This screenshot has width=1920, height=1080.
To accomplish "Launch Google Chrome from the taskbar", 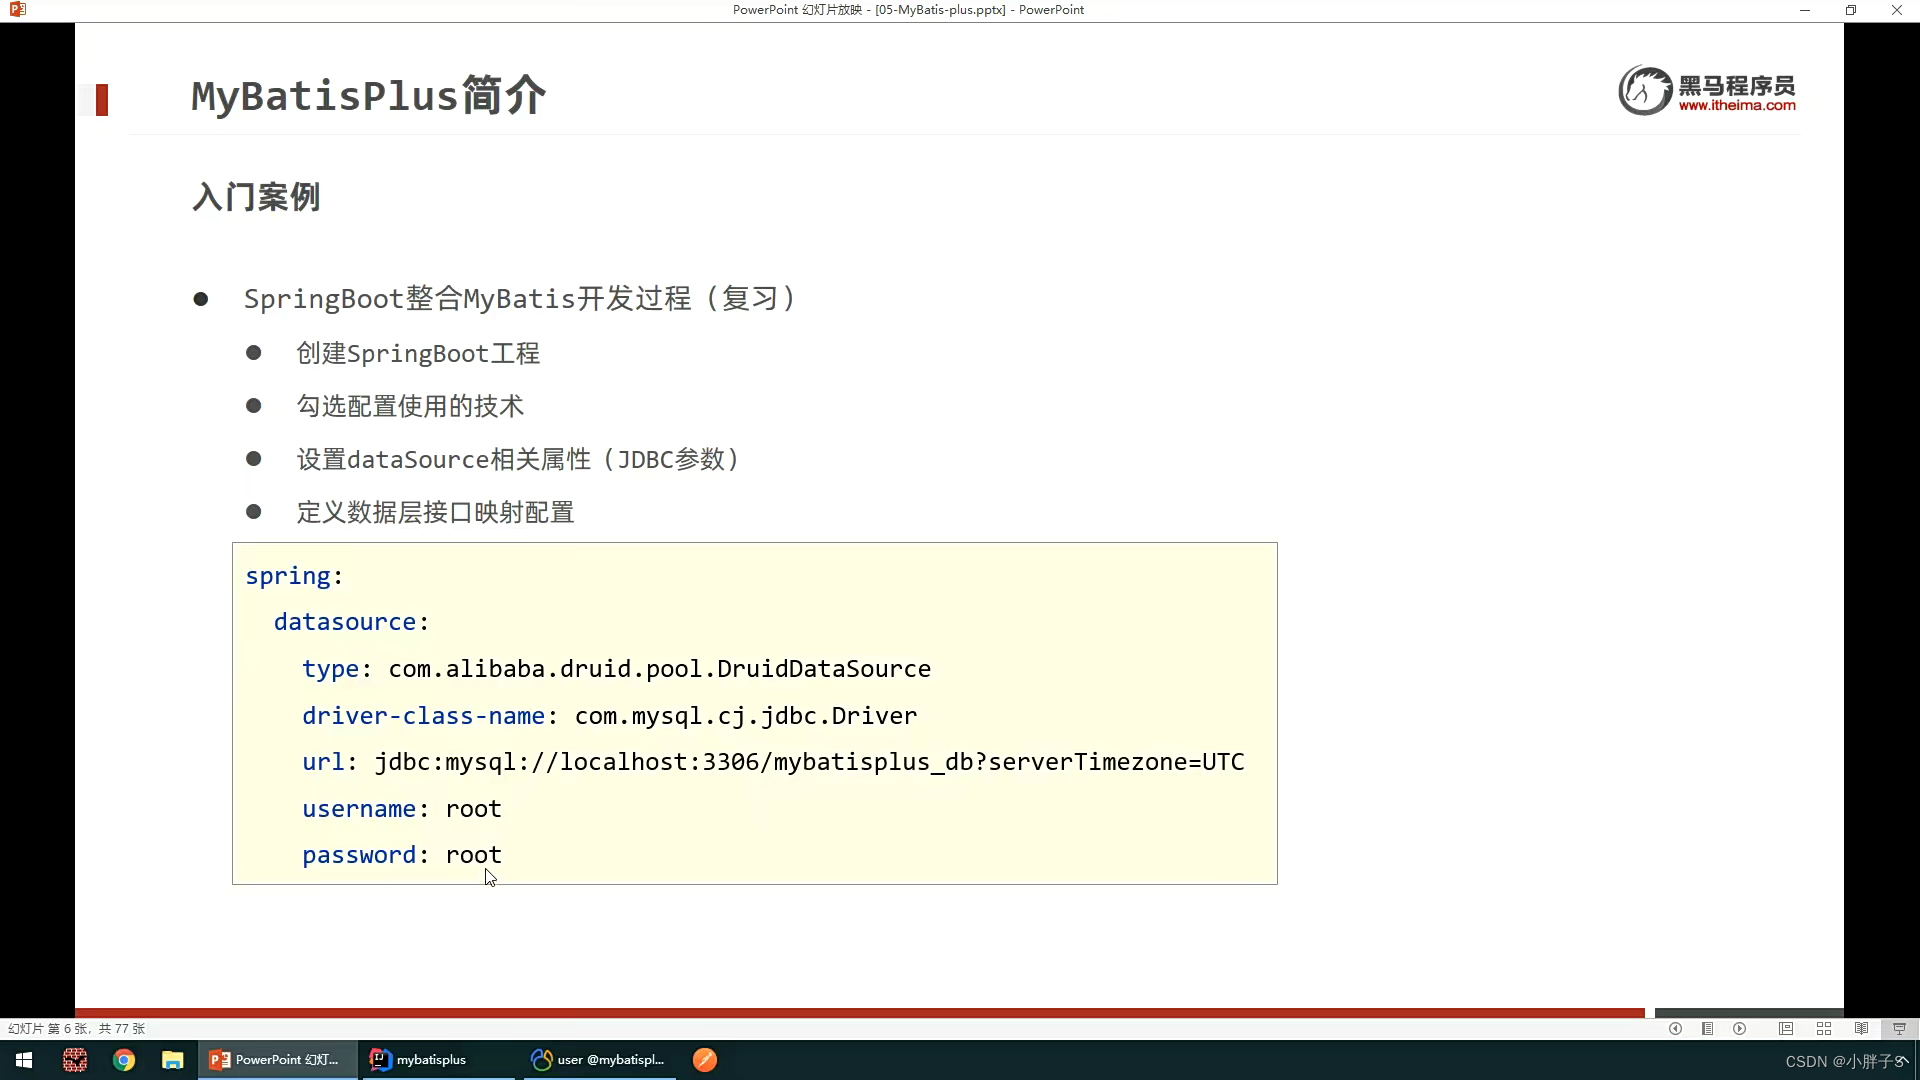I will 123,1059.
